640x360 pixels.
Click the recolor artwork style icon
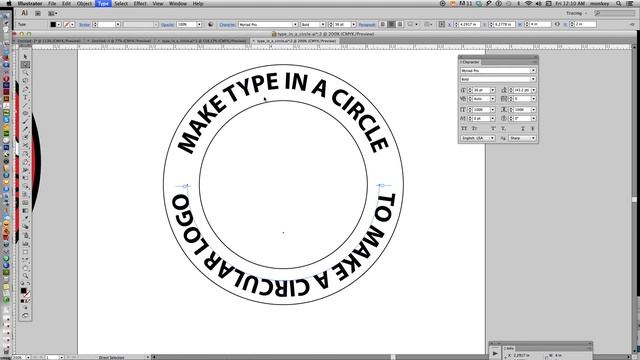point(211,24)
